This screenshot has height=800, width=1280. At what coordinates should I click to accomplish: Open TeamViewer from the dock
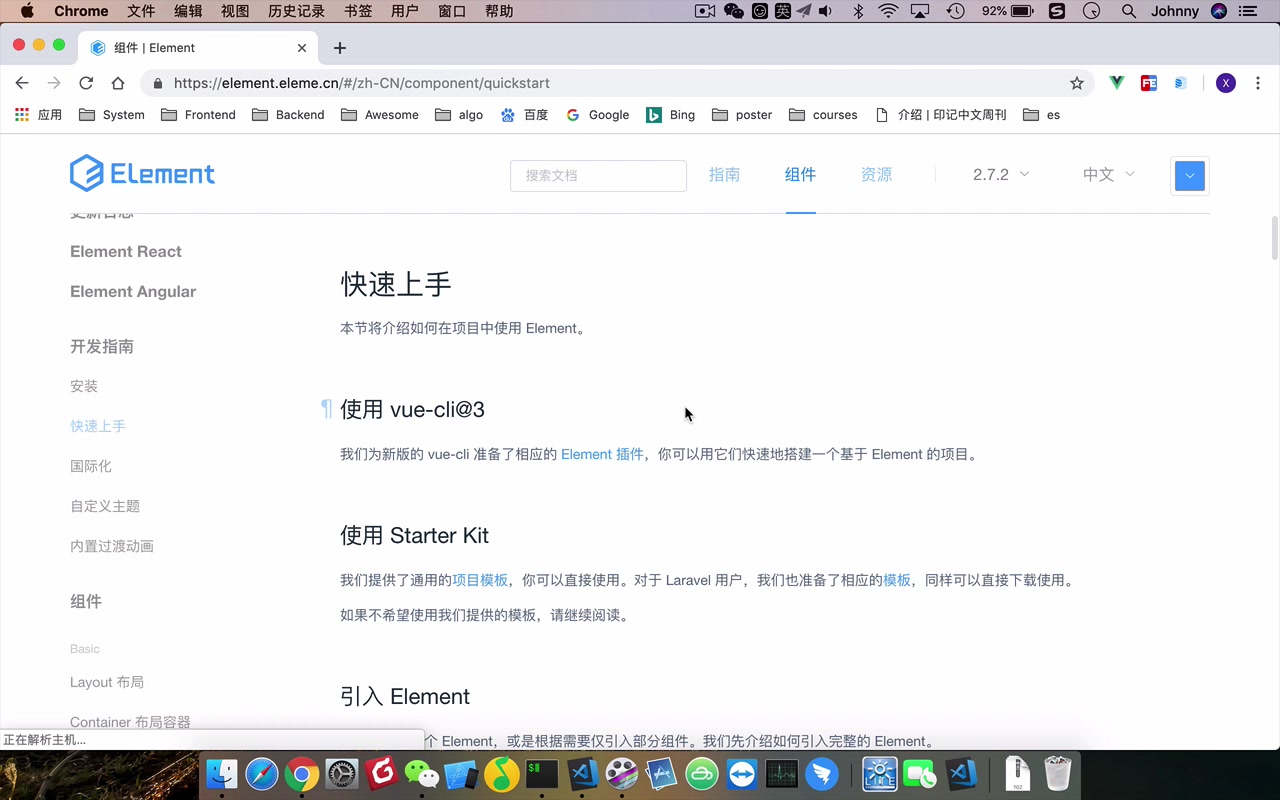click(742, 774)
